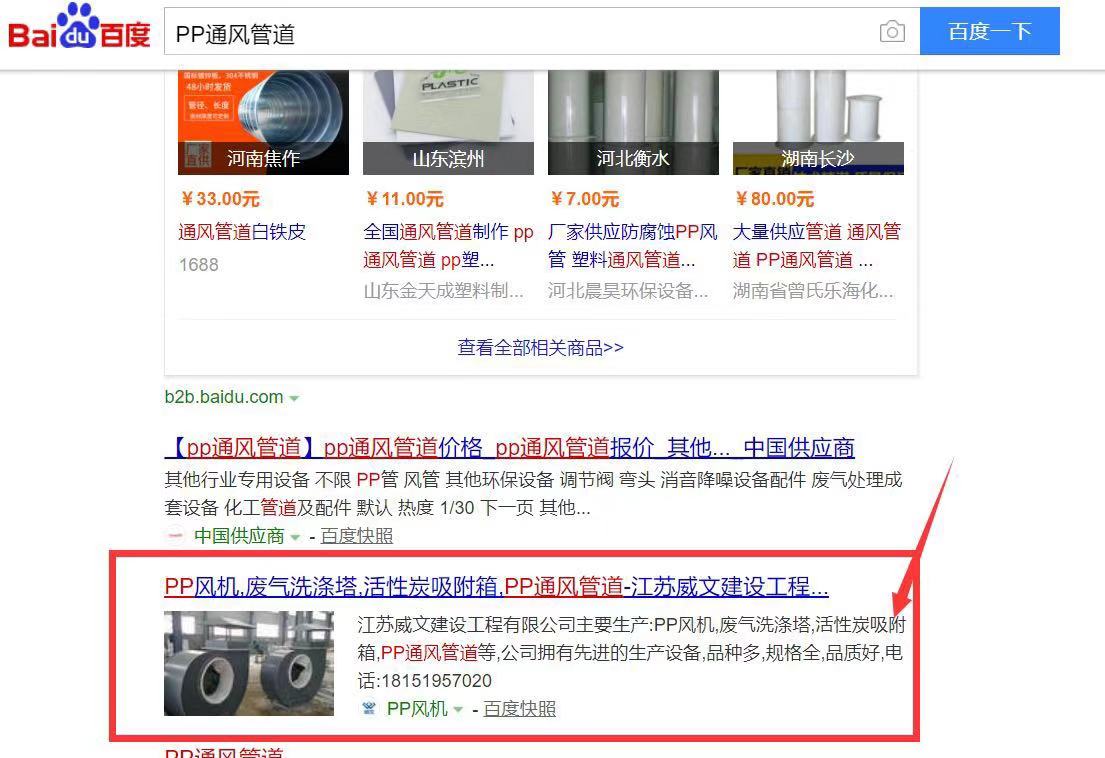1105x758 pixels.
Task: Open the 河北衡水 product thumbnail
Action: tap(633, 122)
